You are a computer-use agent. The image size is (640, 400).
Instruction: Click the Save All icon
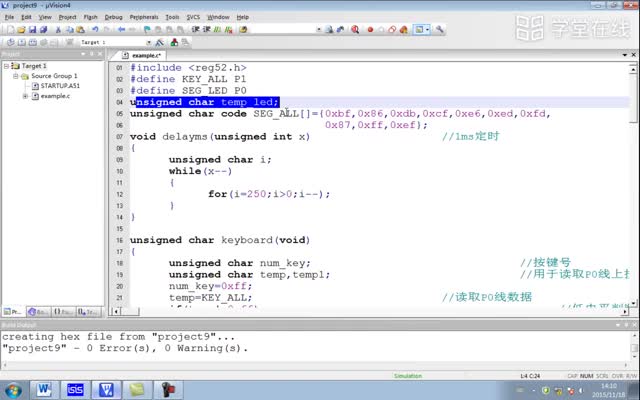(x=43, y=29)
